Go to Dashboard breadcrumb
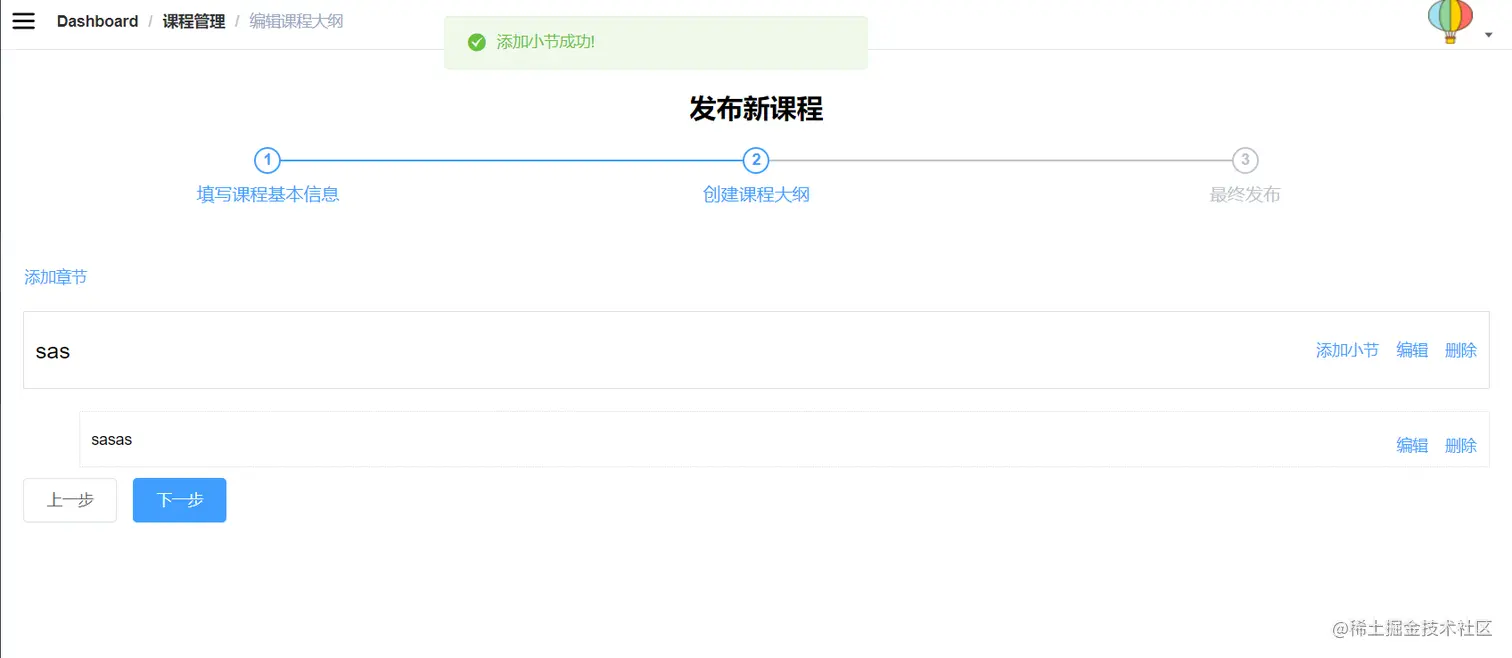Screen dimensions: 1512x658 click(x=97, y=21)
